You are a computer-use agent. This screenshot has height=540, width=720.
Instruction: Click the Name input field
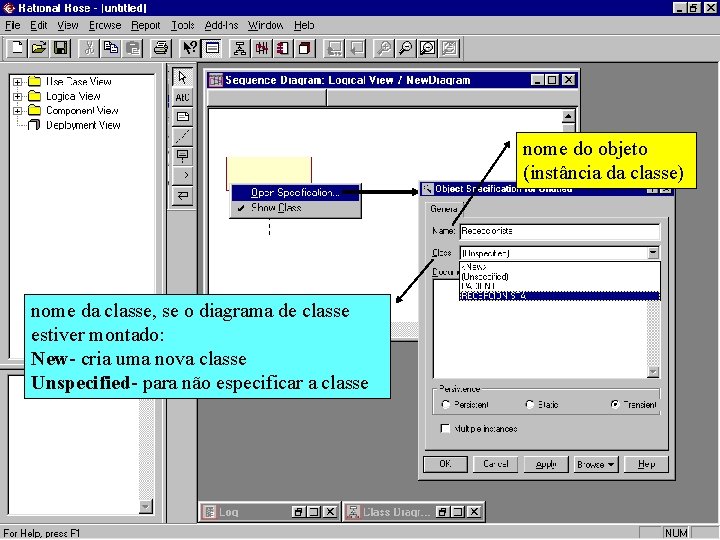560,231
